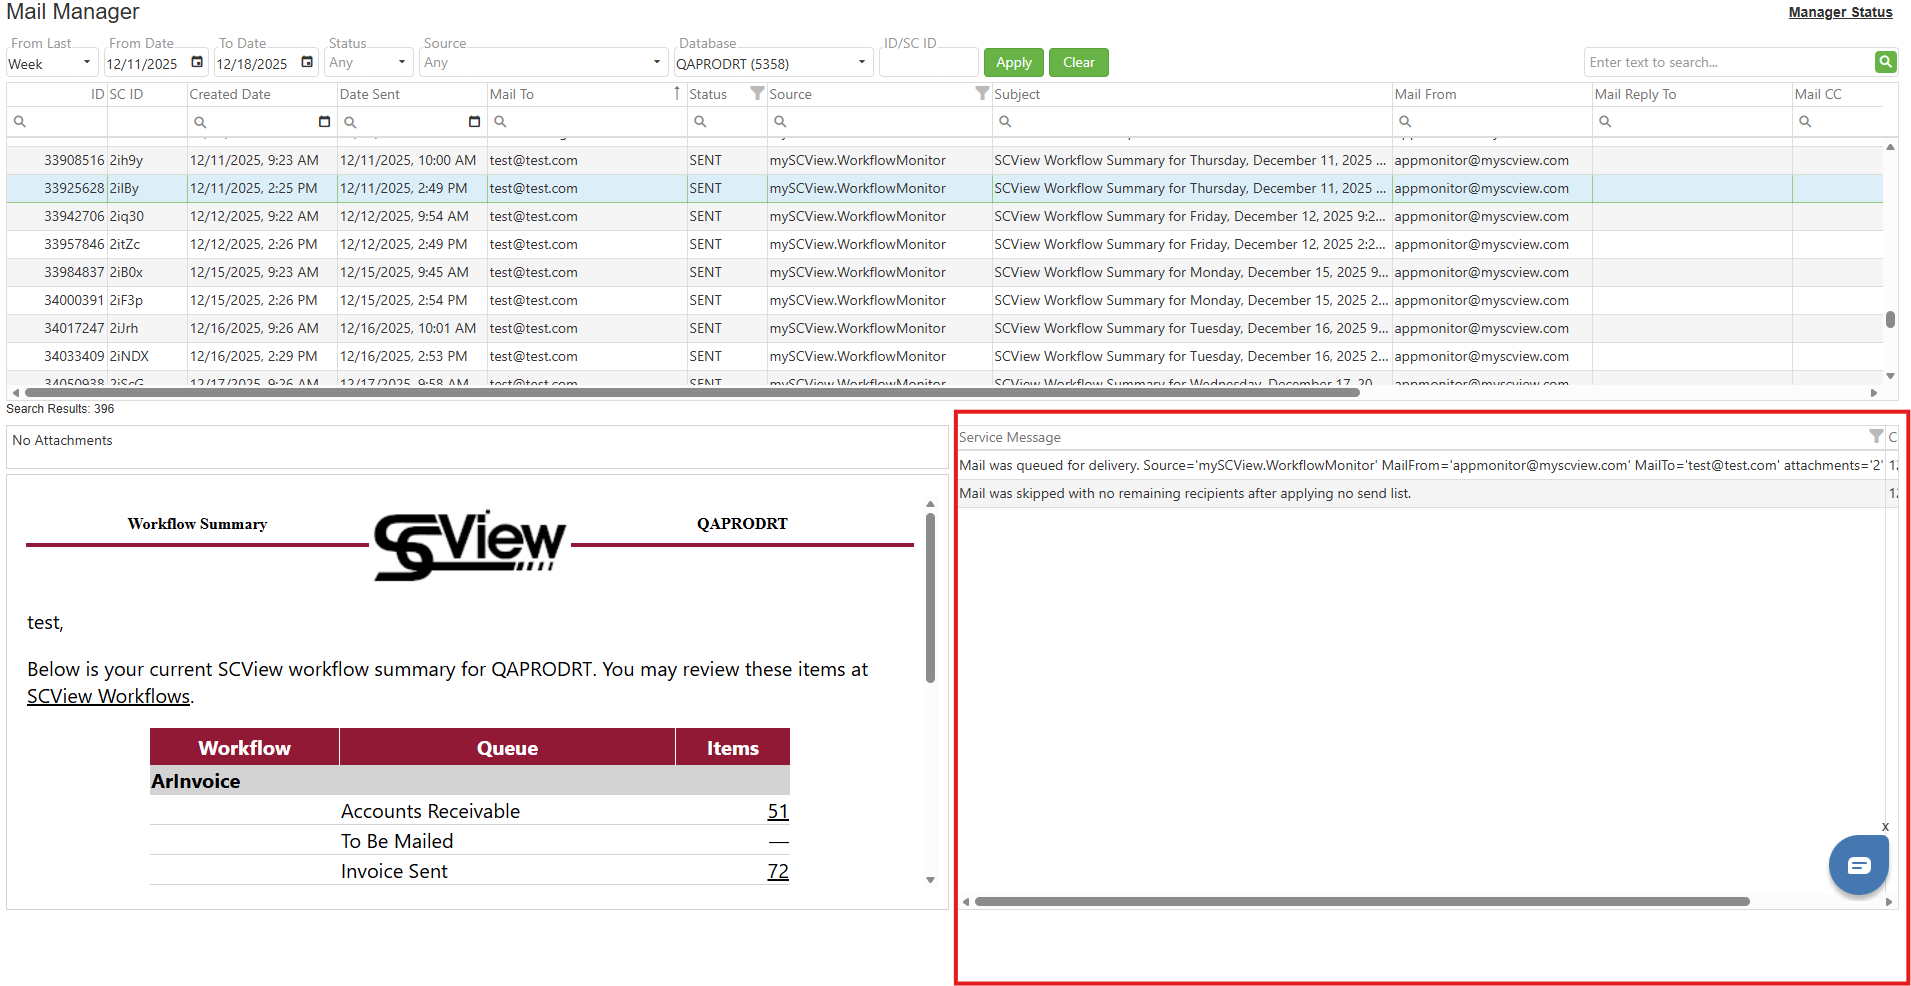Open Date Sent filter calendar icon

474,122
